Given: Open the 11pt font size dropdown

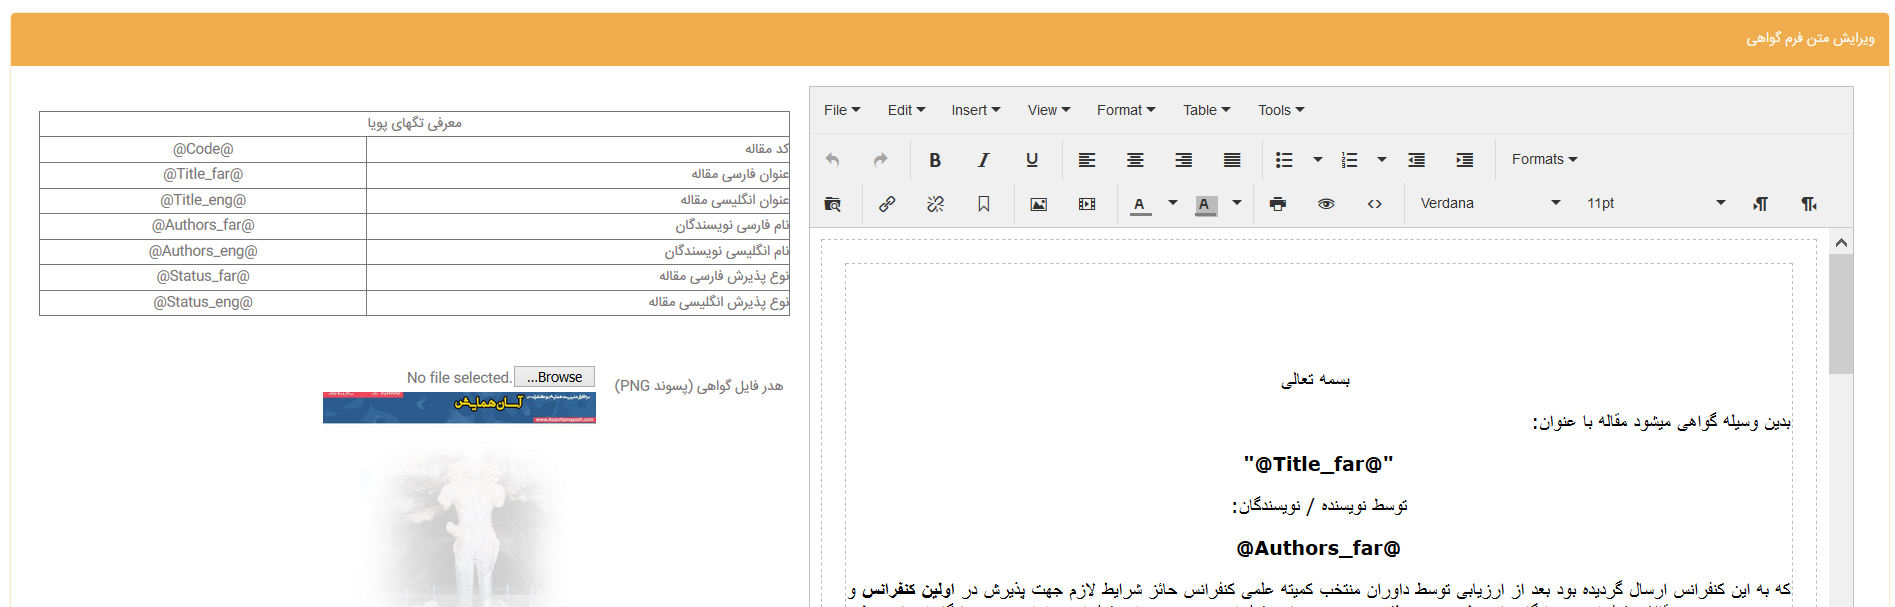Looking at the screenshot, I should [x=1655, y=204].
